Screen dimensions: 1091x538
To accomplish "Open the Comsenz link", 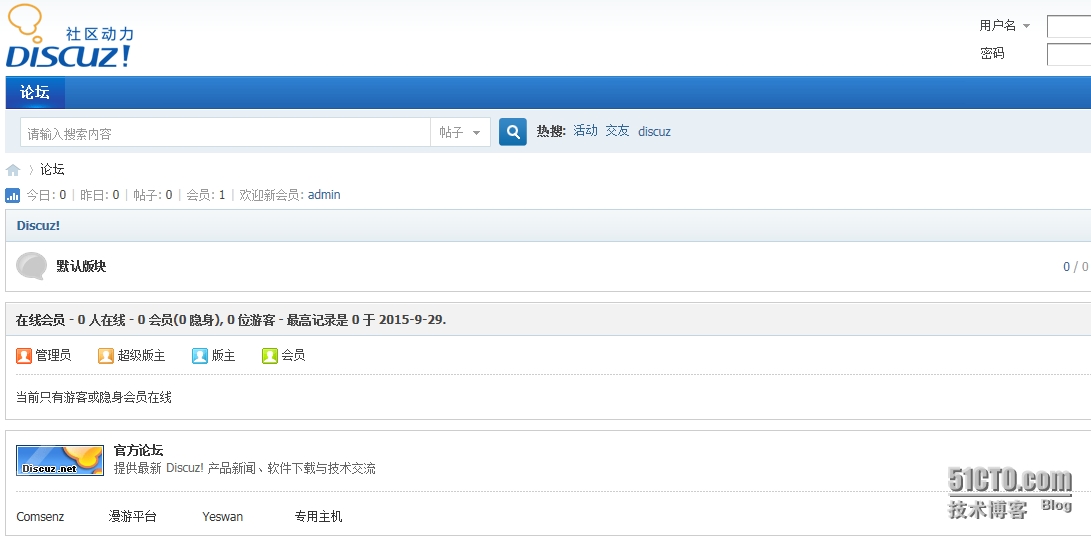I will tap(40, 516).
